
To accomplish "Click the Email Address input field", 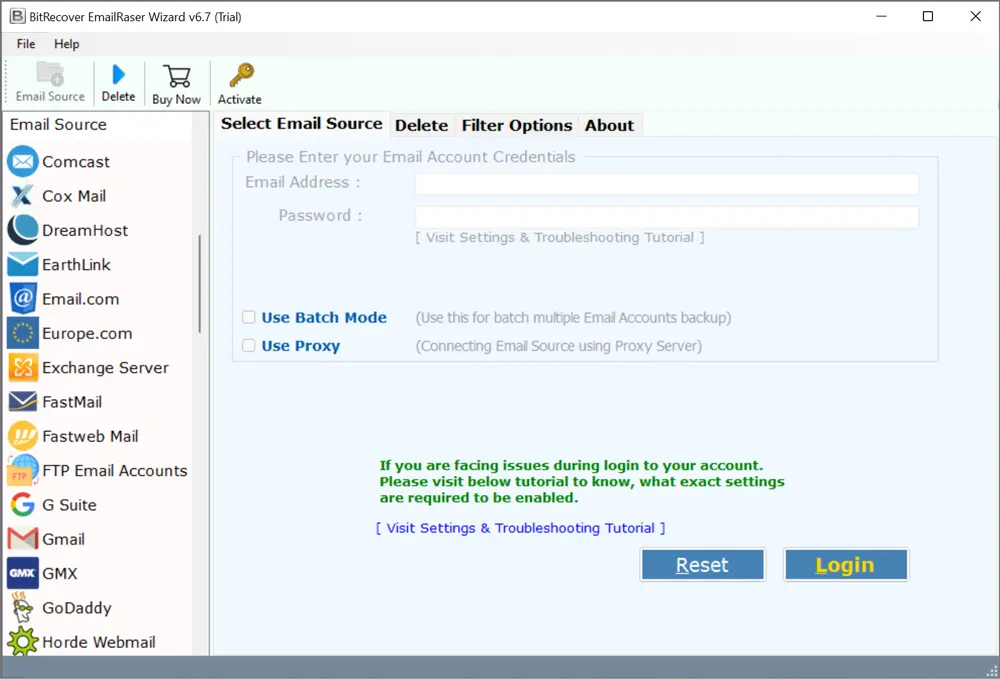I will click(x=666, y=184).
